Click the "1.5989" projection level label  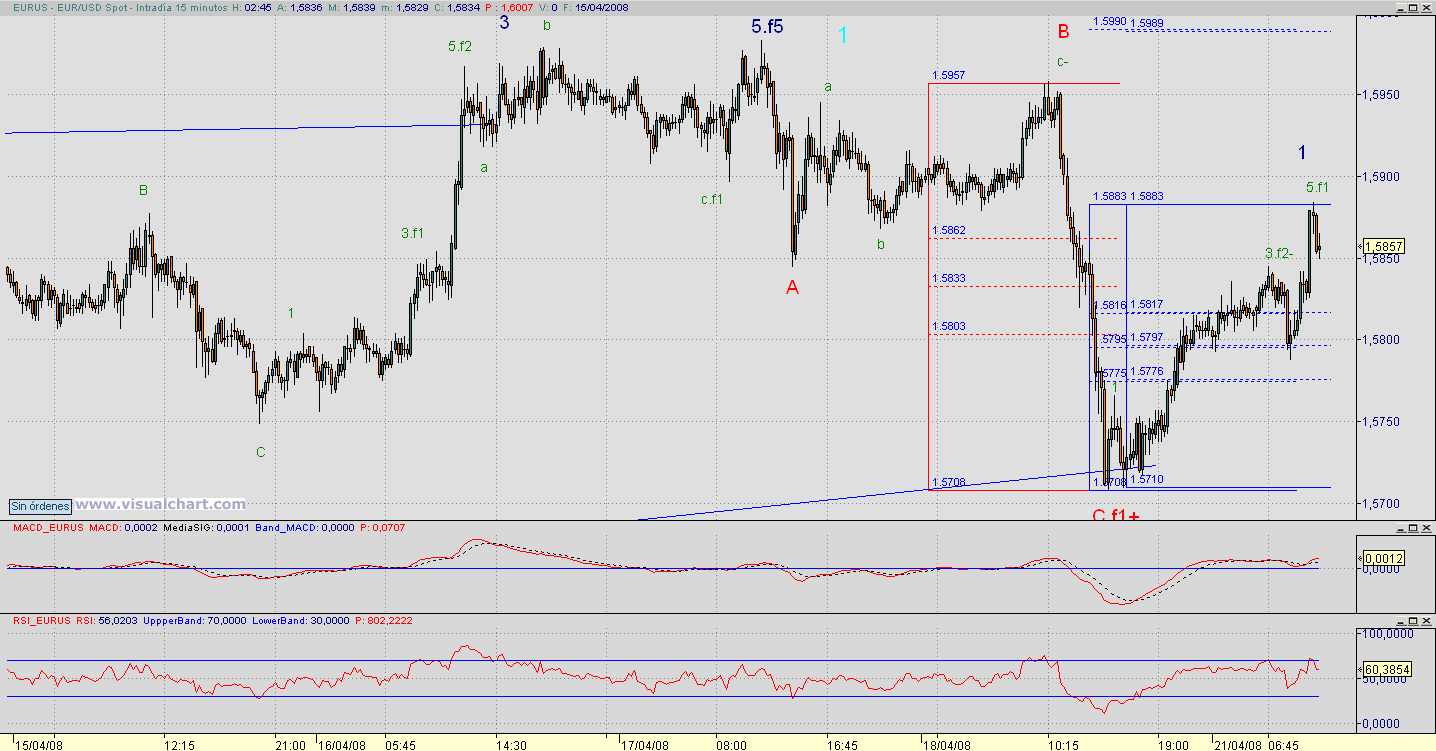[1146, 23]
